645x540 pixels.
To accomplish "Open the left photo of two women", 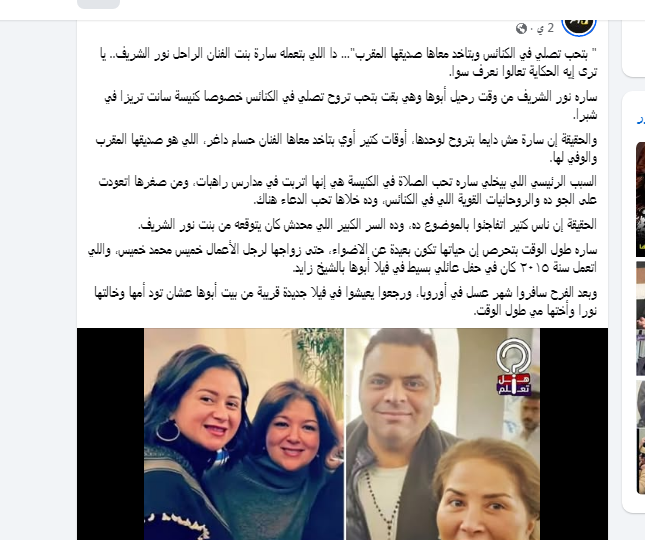I will (x=244, y=434).
